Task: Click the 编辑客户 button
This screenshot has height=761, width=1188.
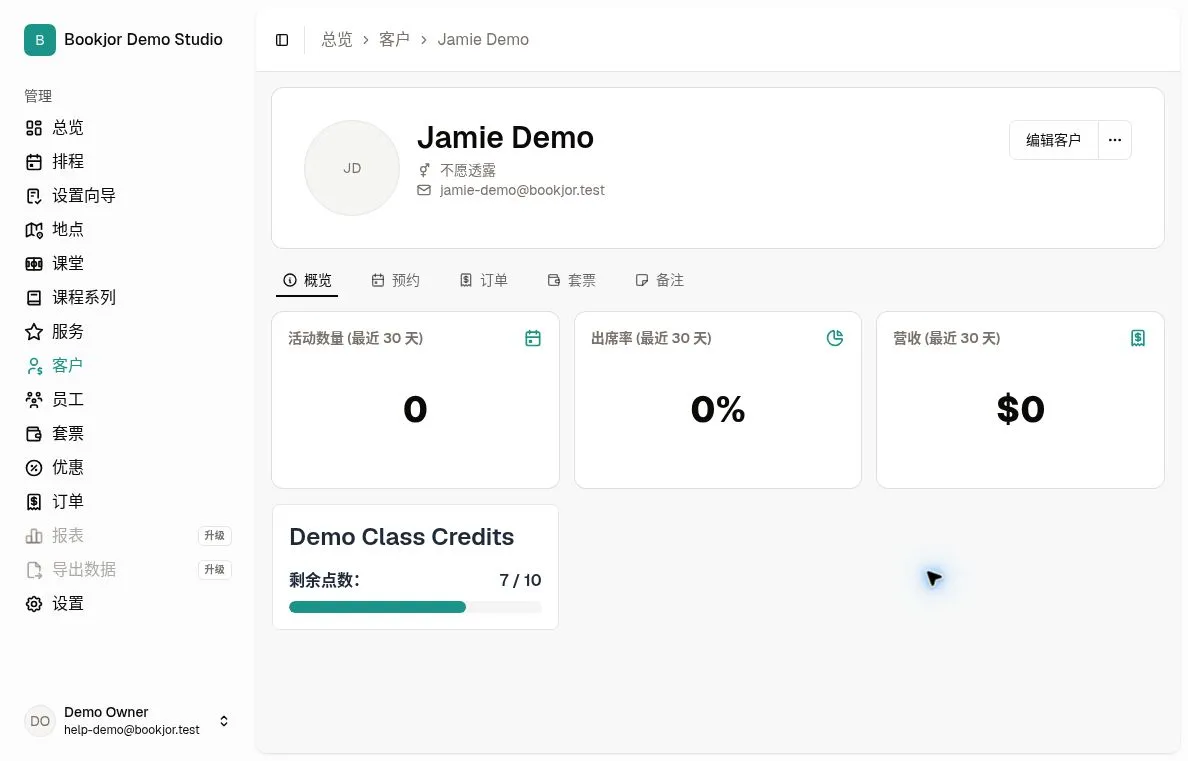Action: click(1054, 140)
